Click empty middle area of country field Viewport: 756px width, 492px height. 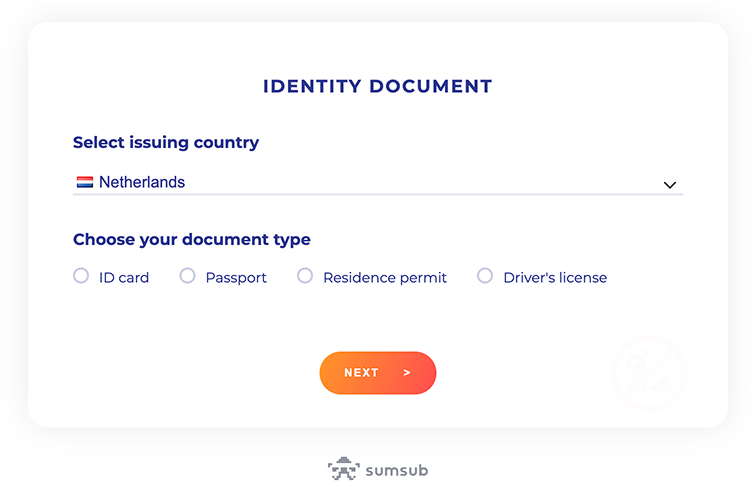(x=424, y=182)
